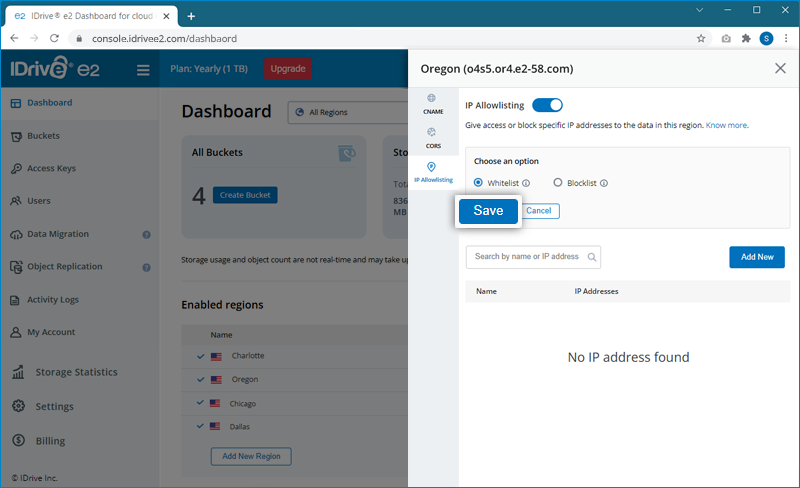Open the Know more link

coord(727,126)
